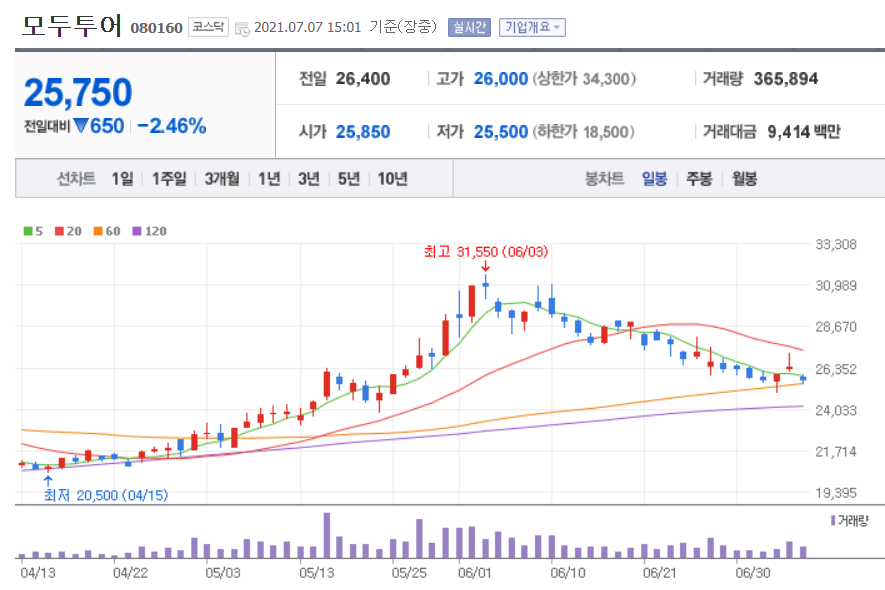Click the -2.46% change value
The width and height of the screenshot is (885, 590).
[172, 126]
